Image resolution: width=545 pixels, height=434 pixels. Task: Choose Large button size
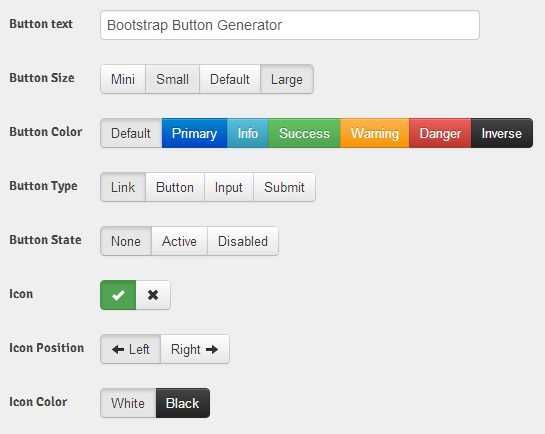[x=287, y=79]
